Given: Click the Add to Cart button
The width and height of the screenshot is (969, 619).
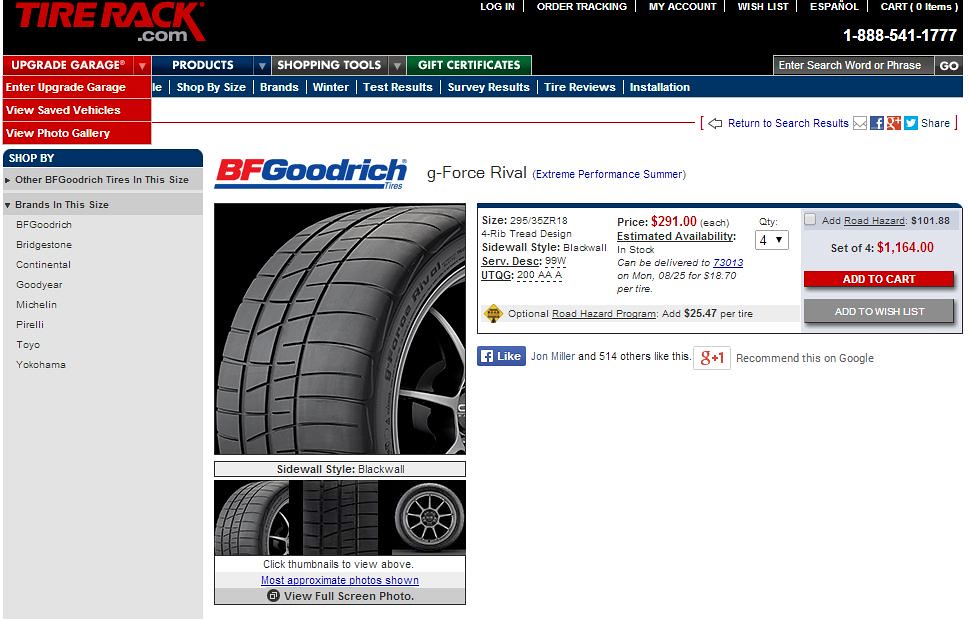Looking at the screenshot, I should tap(879, 279).
